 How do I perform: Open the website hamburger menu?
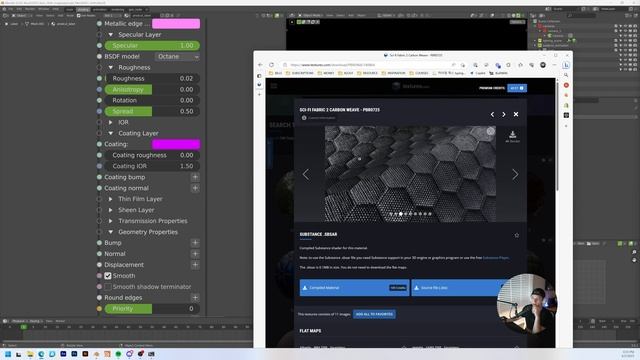(274, 86)
